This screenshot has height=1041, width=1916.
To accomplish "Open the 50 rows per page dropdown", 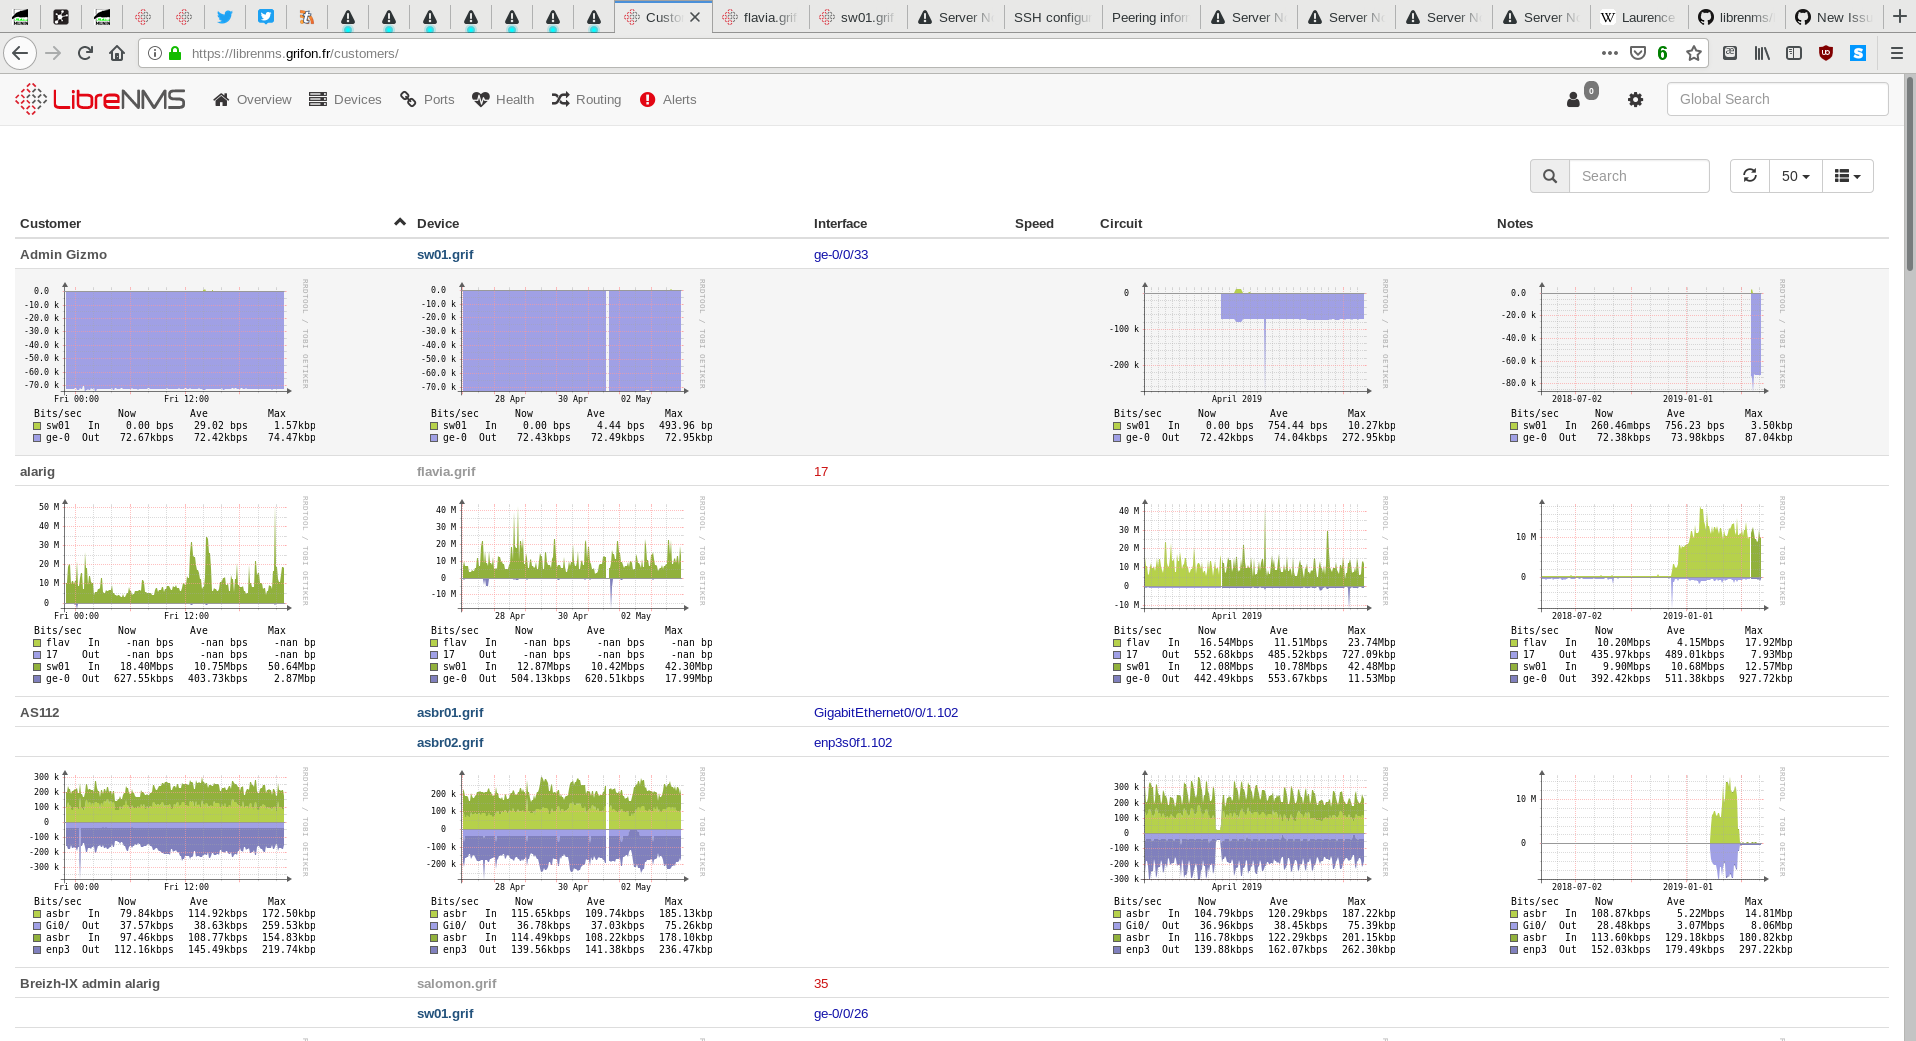I will coord(1794,175).
